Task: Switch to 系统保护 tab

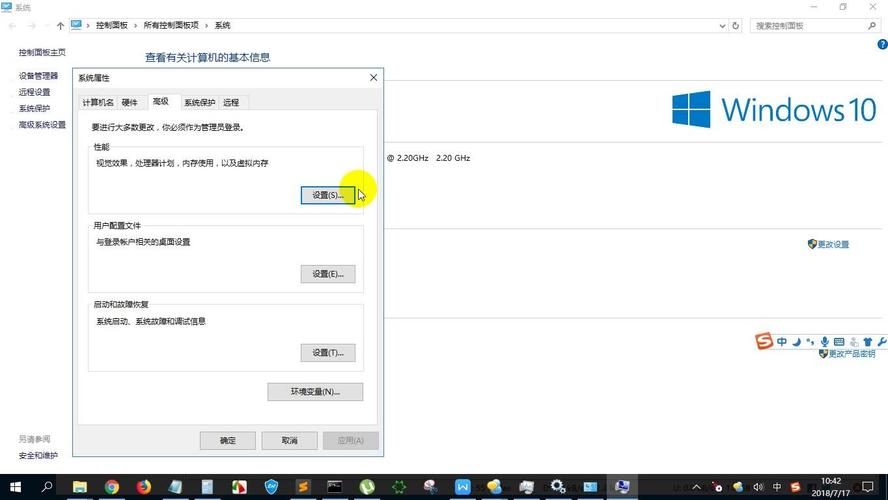Action: [x=199, y=102]
